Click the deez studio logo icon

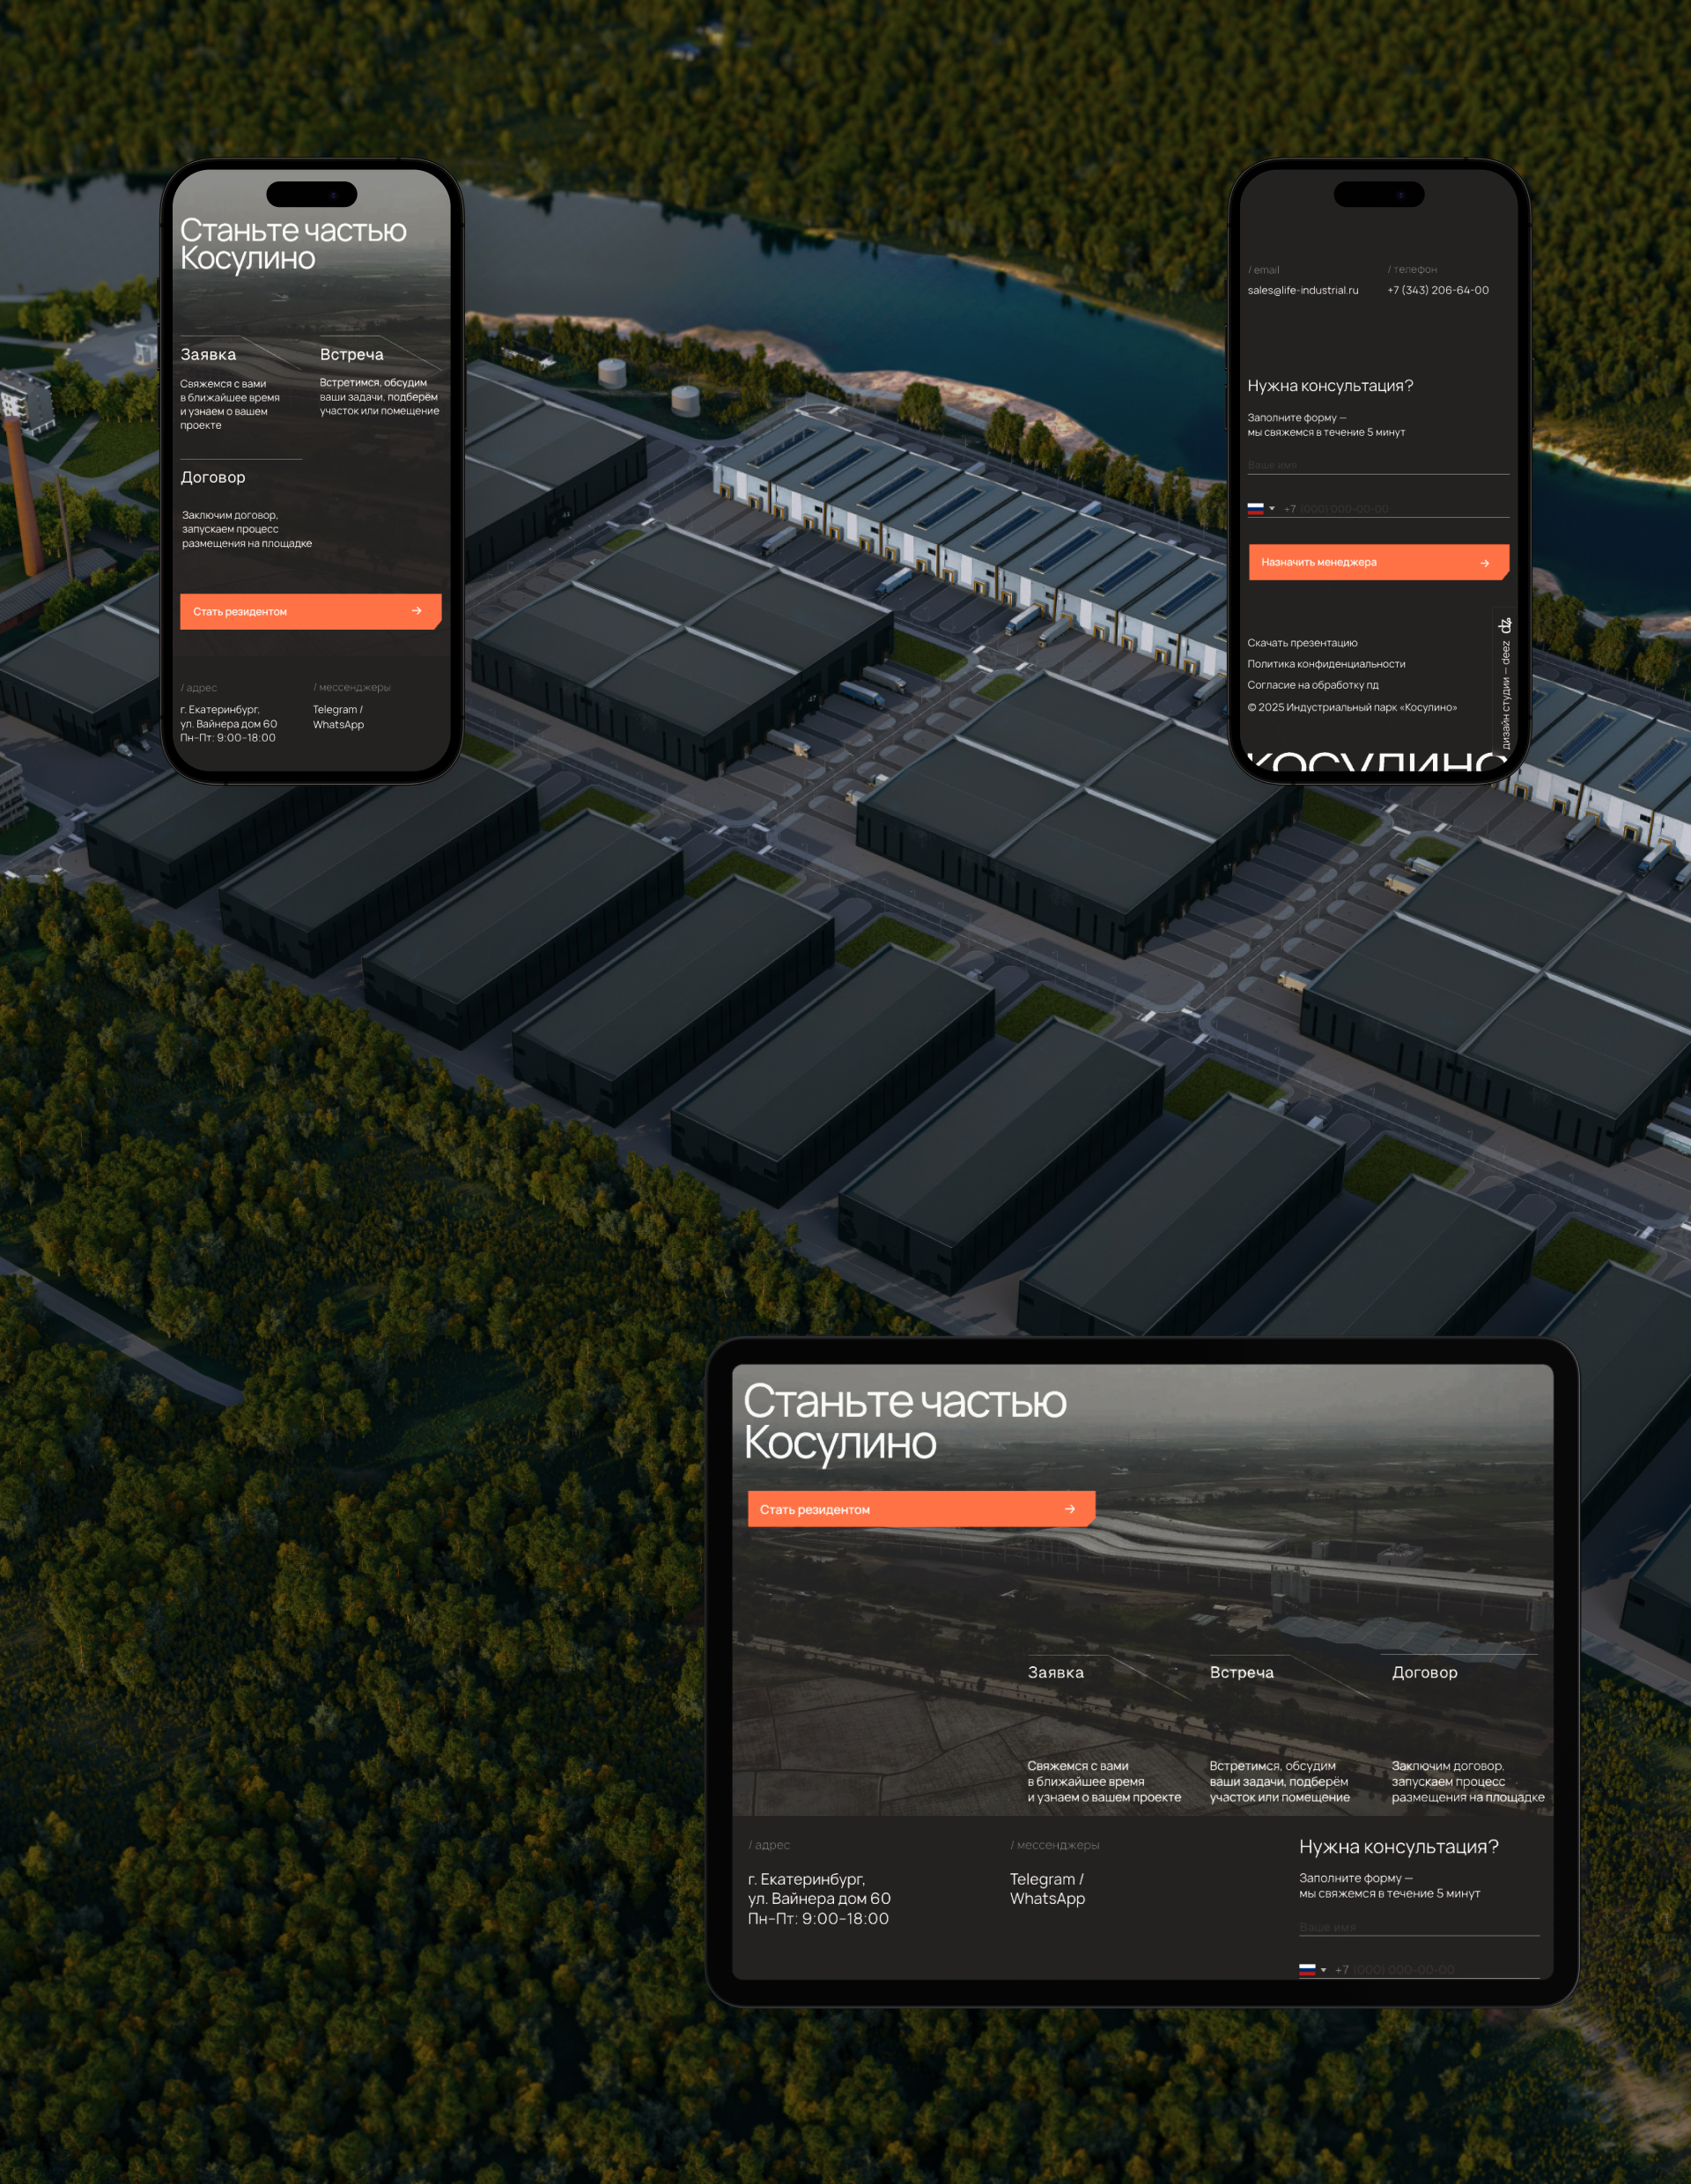pos(1505,625)
